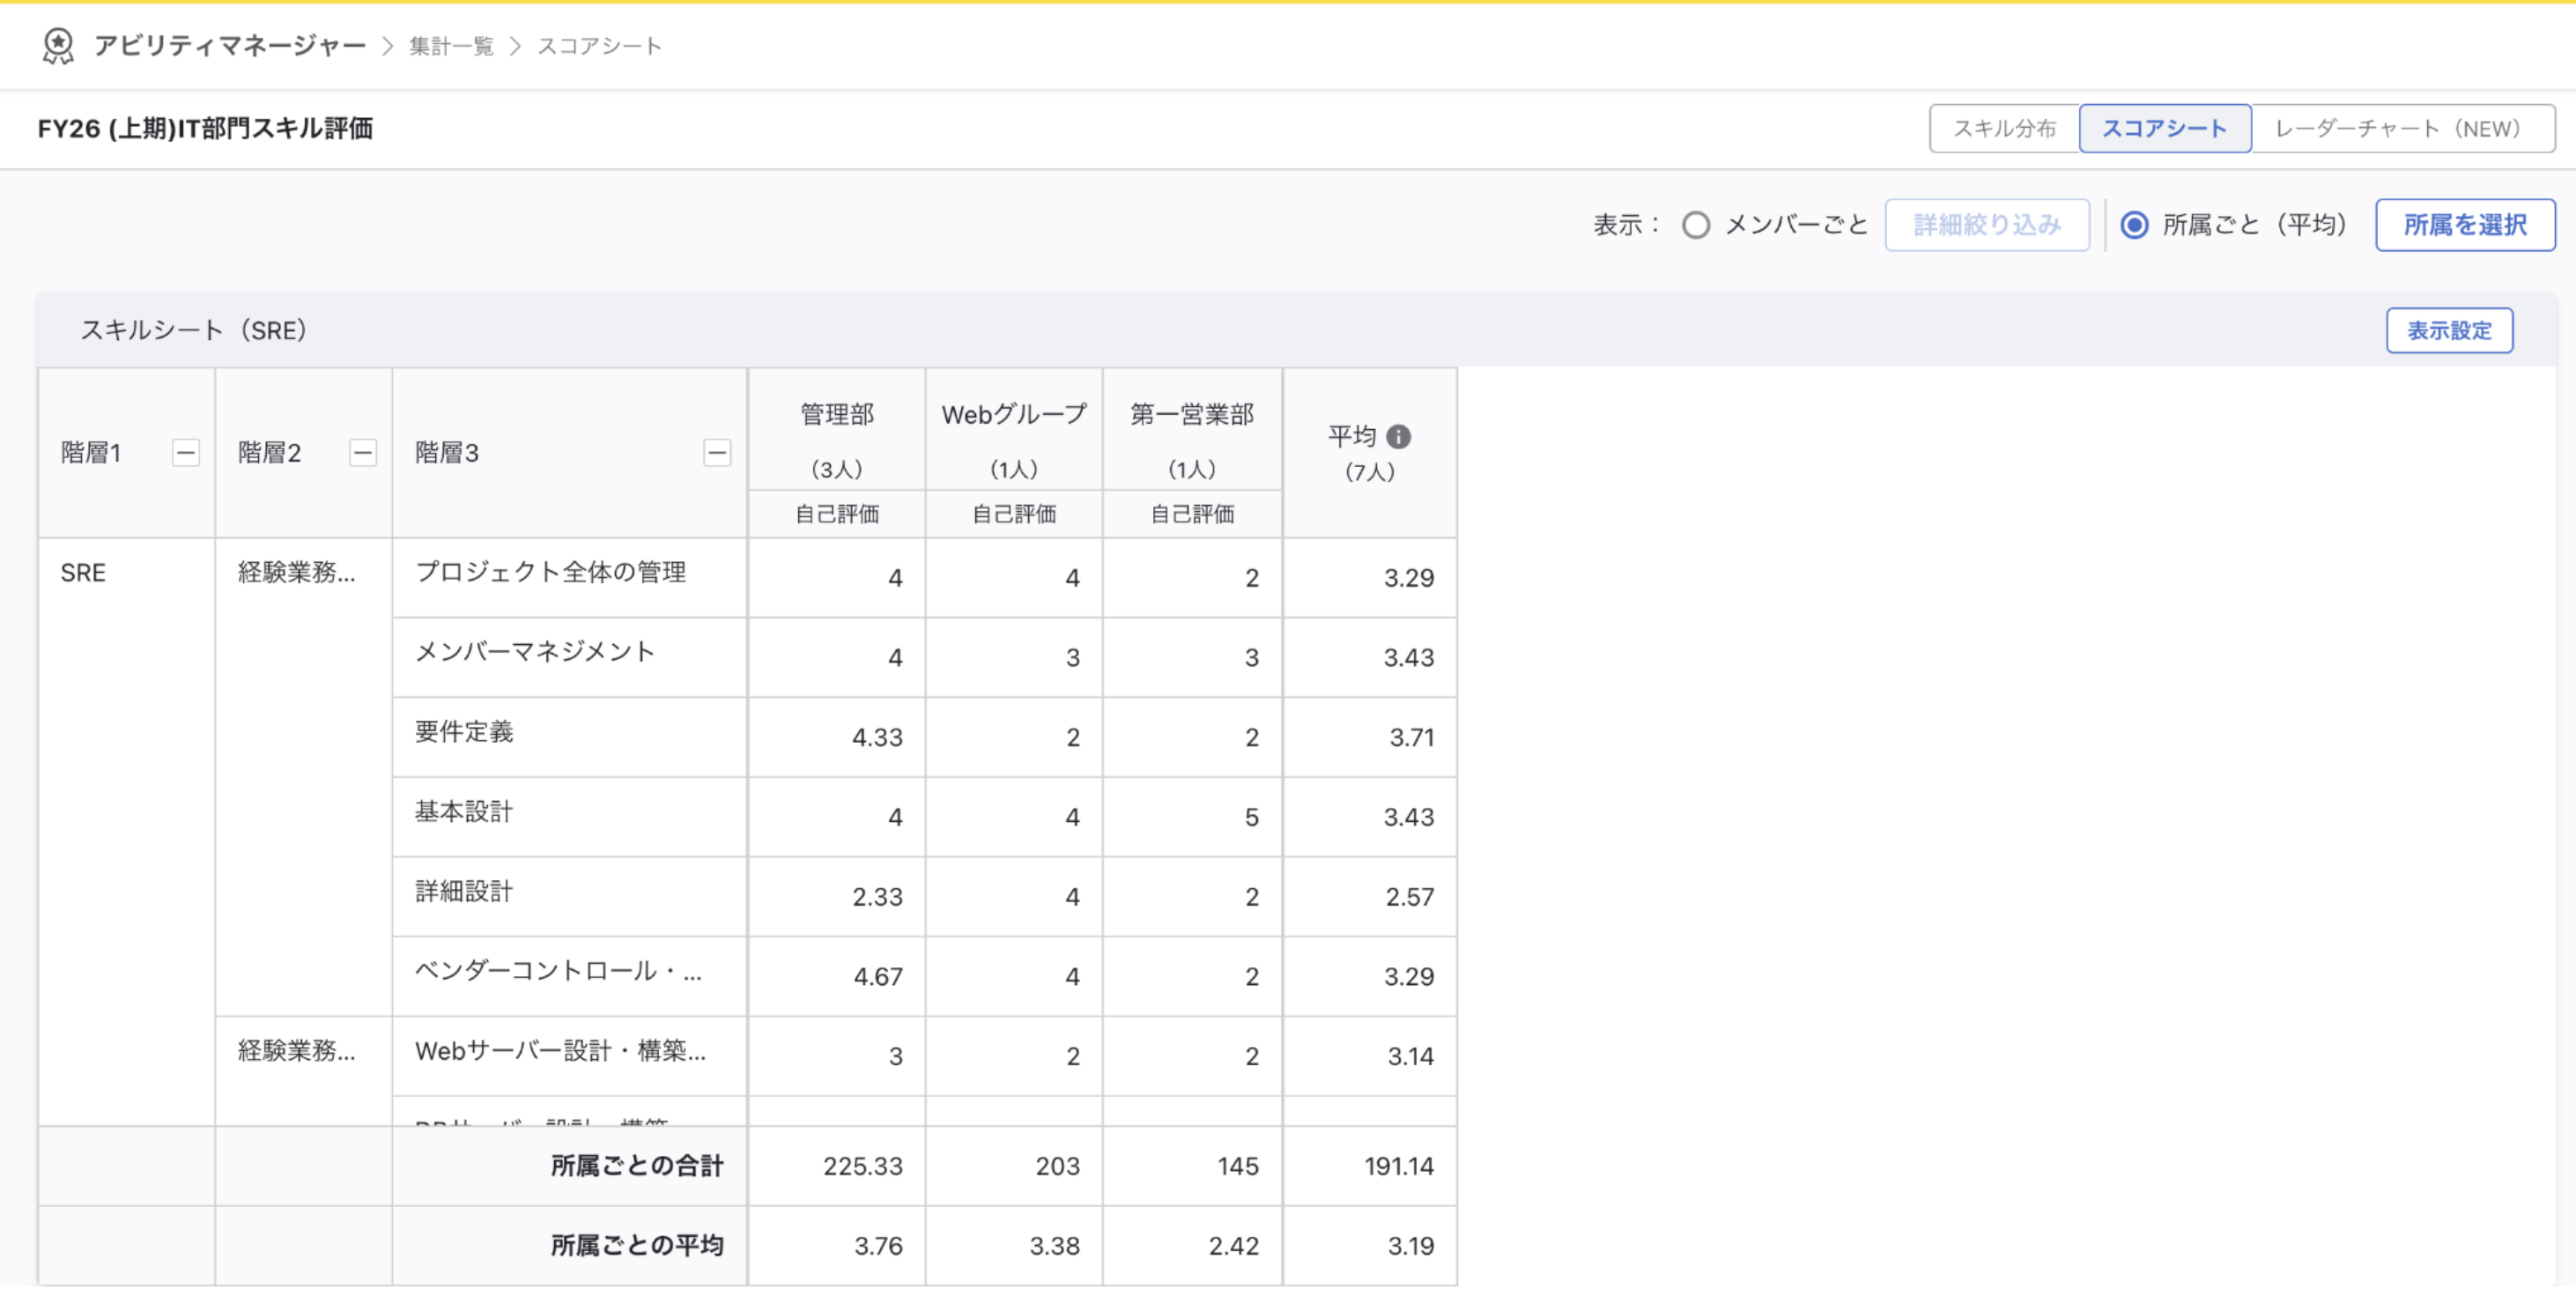
Task: Click the 225.33 total for 管理部
Action: [863, 1167]
